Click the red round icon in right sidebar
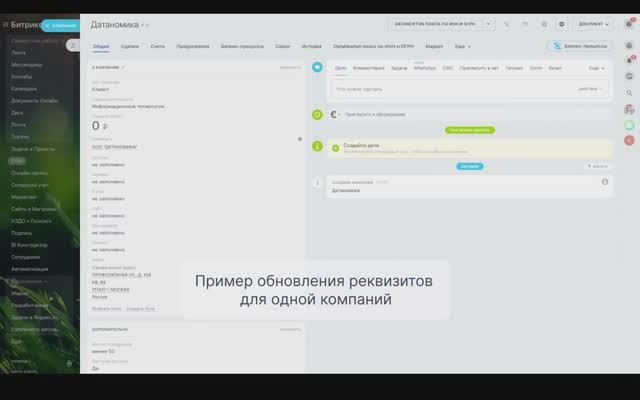This screenshot has height=400, width=640. click(629, 140)
